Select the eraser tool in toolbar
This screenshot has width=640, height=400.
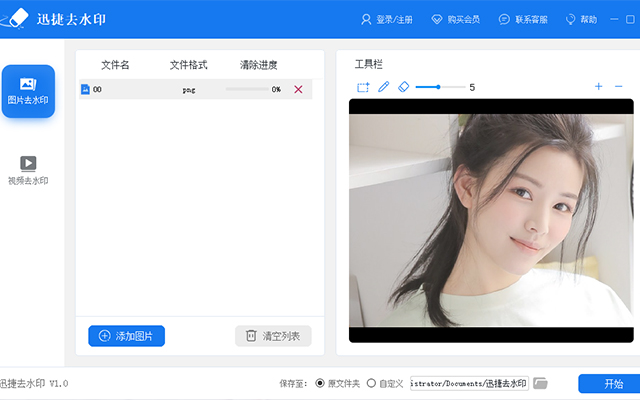[403, 87]
